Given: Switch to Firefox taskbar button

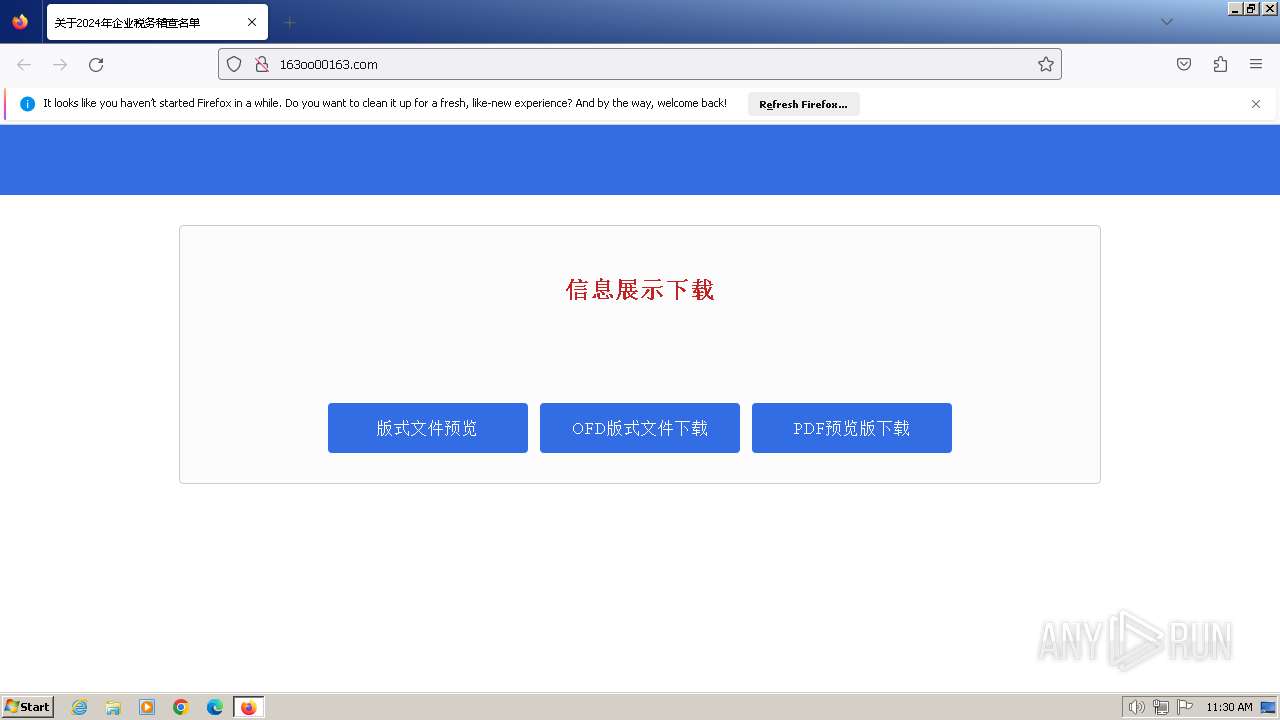Looking at the screenshot, I should (248, 707).
